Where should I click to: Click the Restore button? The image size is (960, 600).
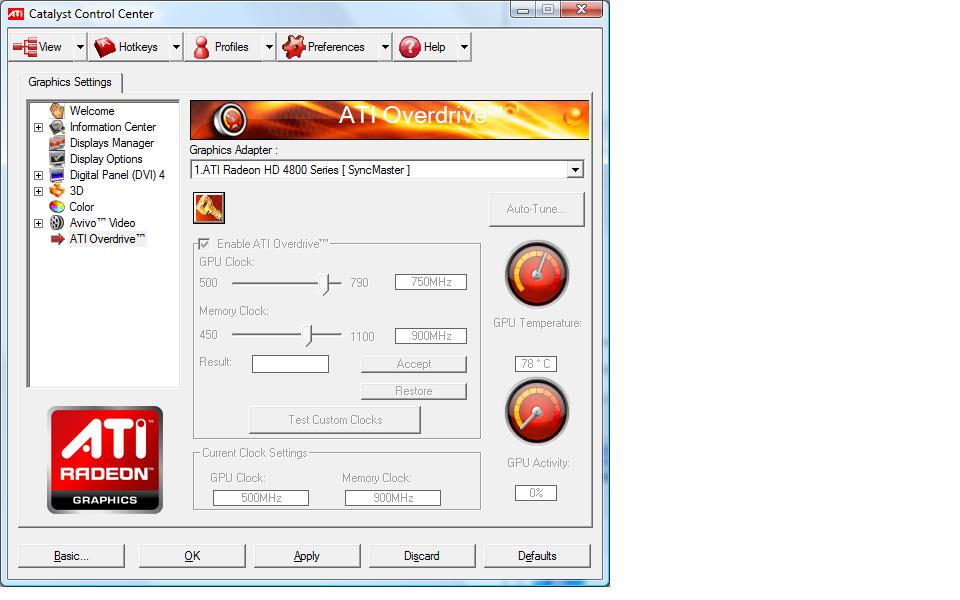pos(414,391)
